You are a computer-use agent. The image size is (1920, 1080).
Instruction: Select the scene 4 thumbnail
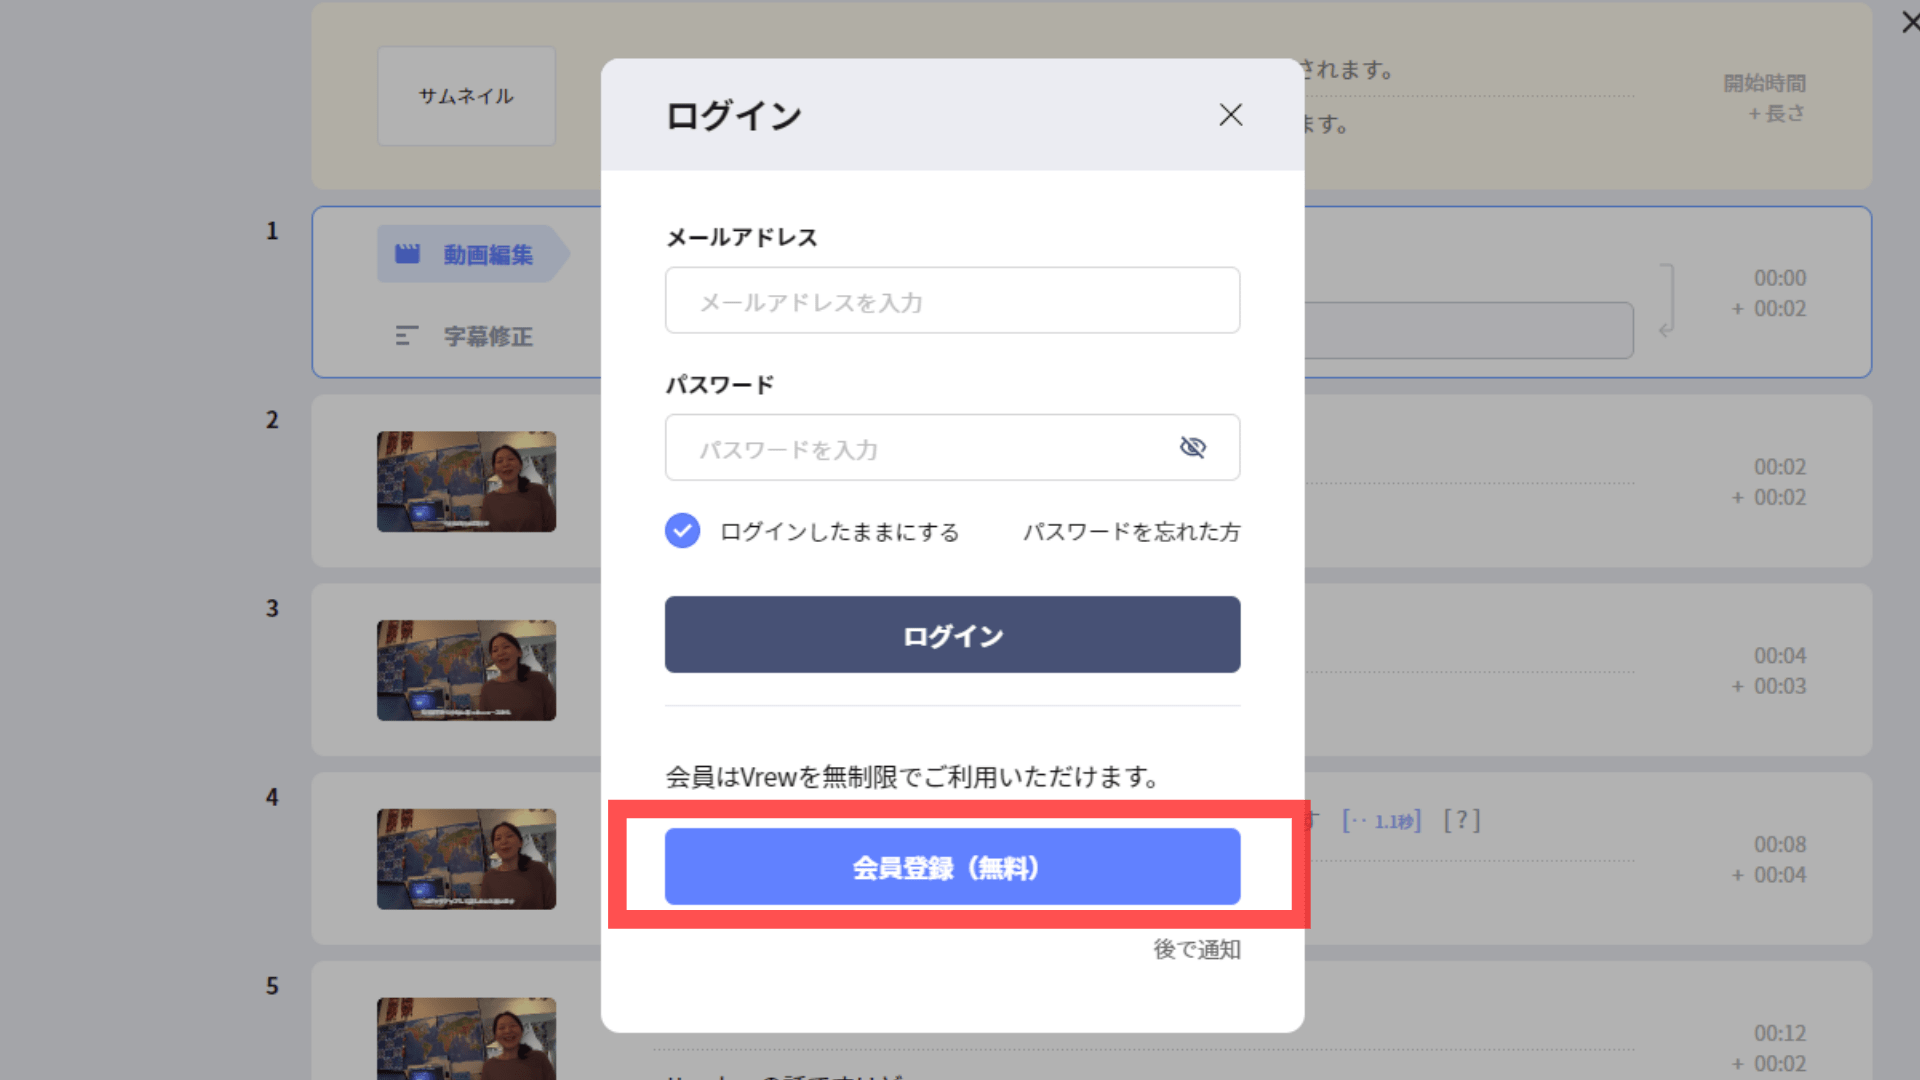tap(466, 858)
